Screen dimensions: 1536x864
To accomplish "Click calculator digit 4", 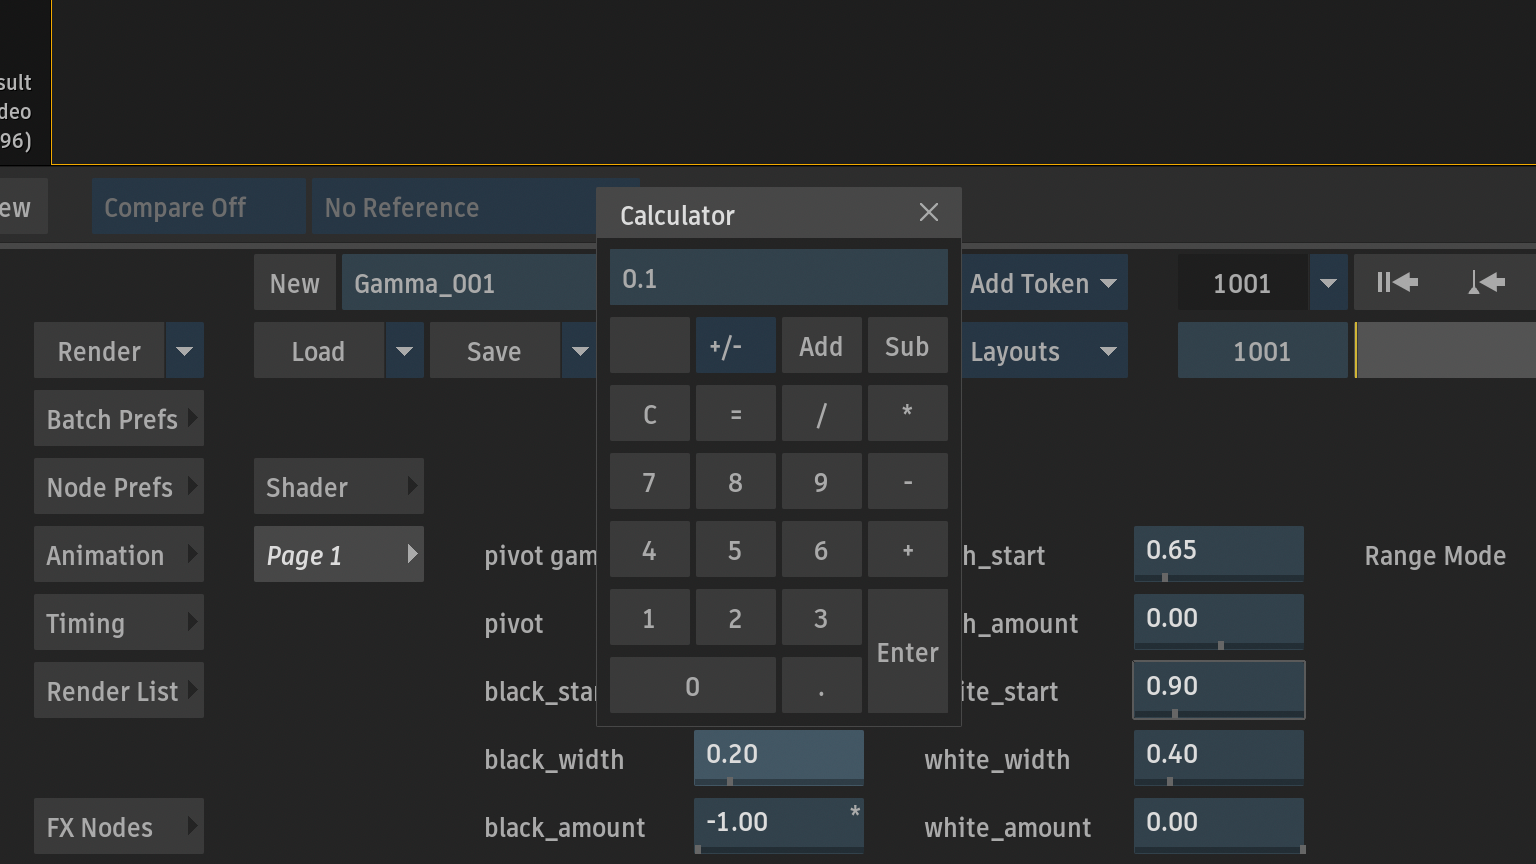I will click(x=650, y=550).
